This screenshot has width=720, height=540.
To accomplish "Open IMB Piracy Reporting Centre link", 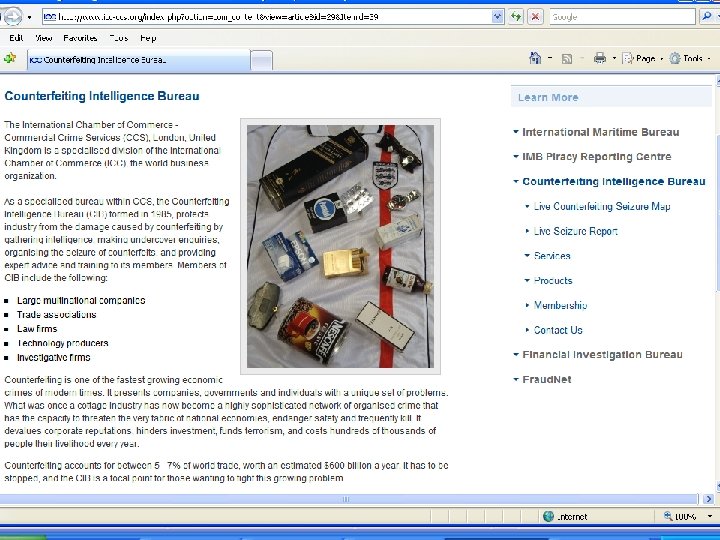I will coord(597,157).
